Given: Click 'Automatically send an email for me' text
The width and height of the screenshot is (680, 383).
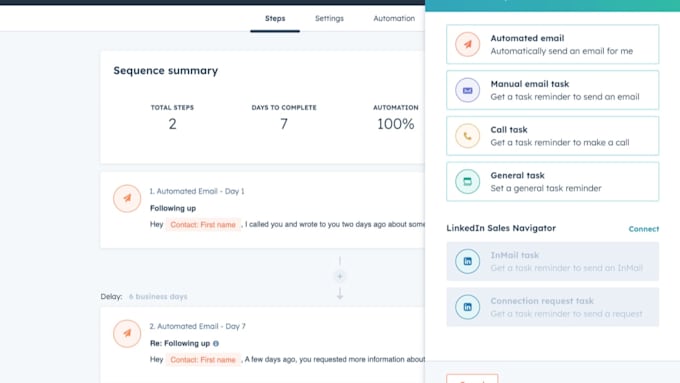Looking at the screenshot, I should (562, 51).
